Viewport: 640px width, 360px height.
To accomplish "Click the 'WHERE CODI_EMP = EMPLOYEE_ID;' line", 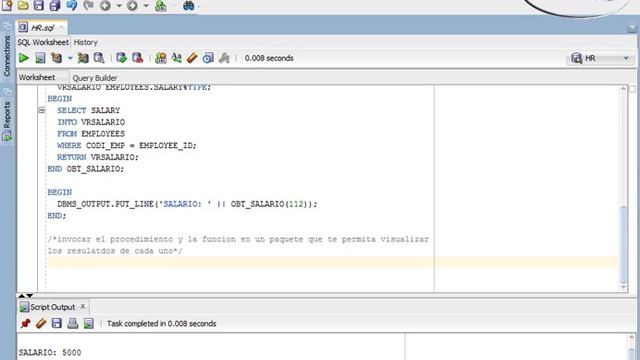I will point(127,146).
